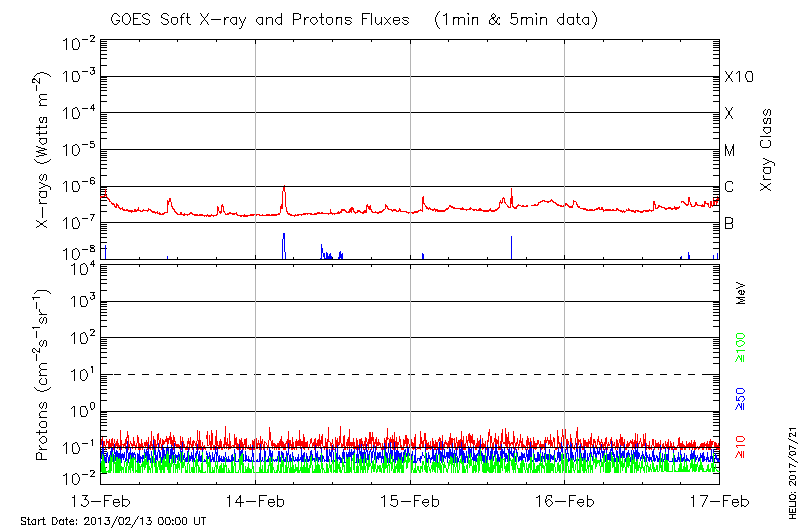This screenshot has width=800, height=530.
Task: Select the red '≥10' MeV legend label
Action: click(741, 447)
